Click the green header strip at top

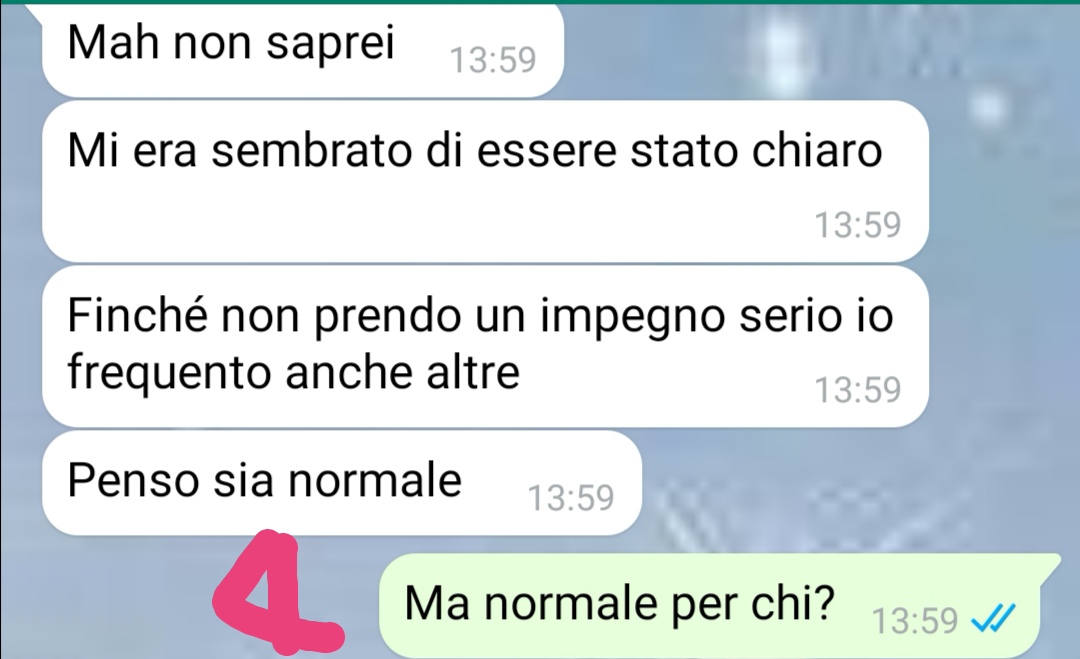click(540, 2)
